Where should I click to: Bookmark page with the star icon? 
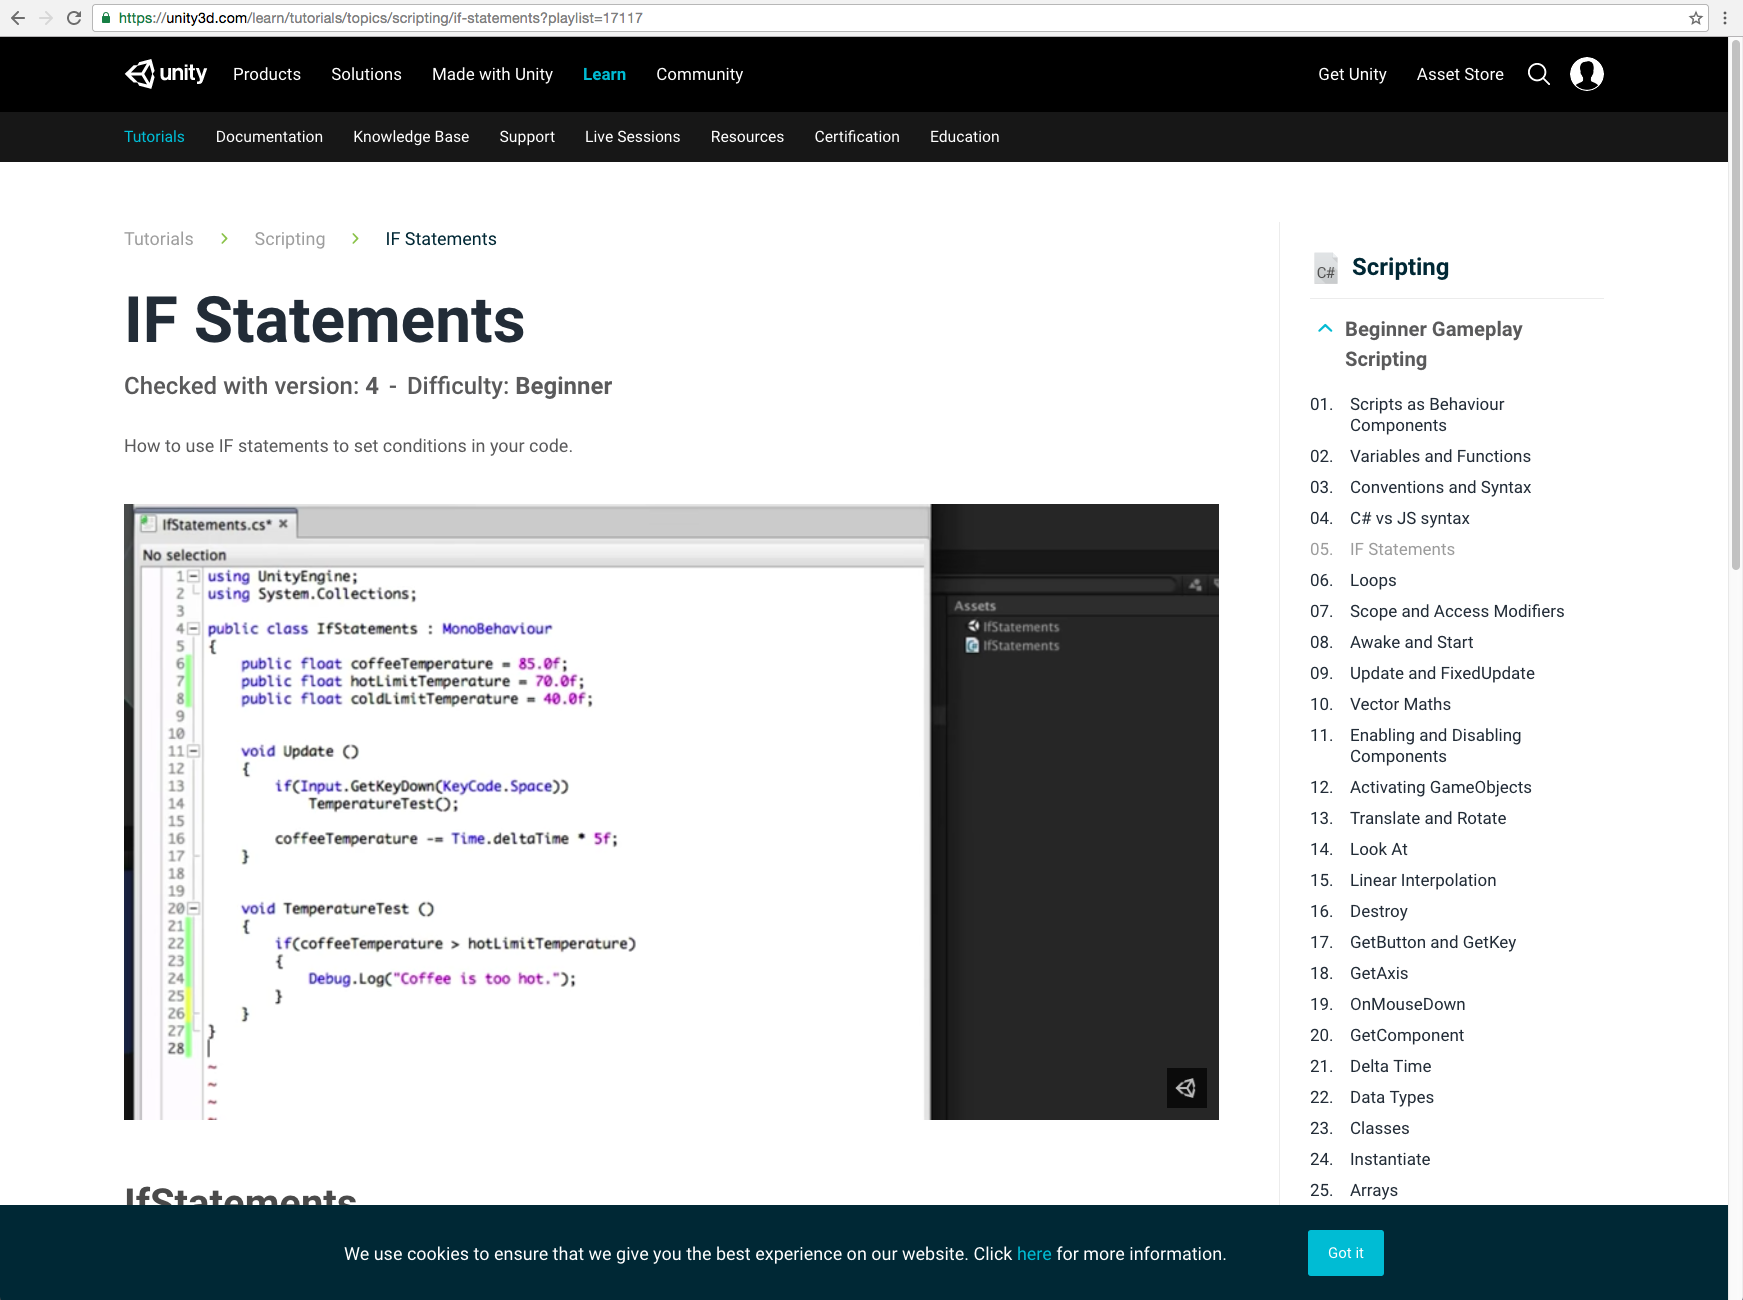click(1696, 18)
